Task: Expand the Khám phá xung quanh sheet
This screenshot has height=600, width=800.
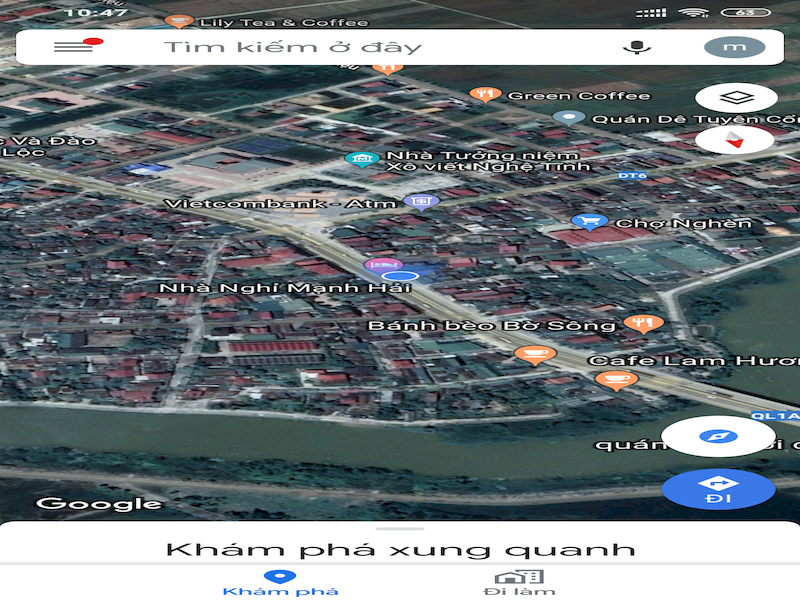Action: click(x=400, y=549)
